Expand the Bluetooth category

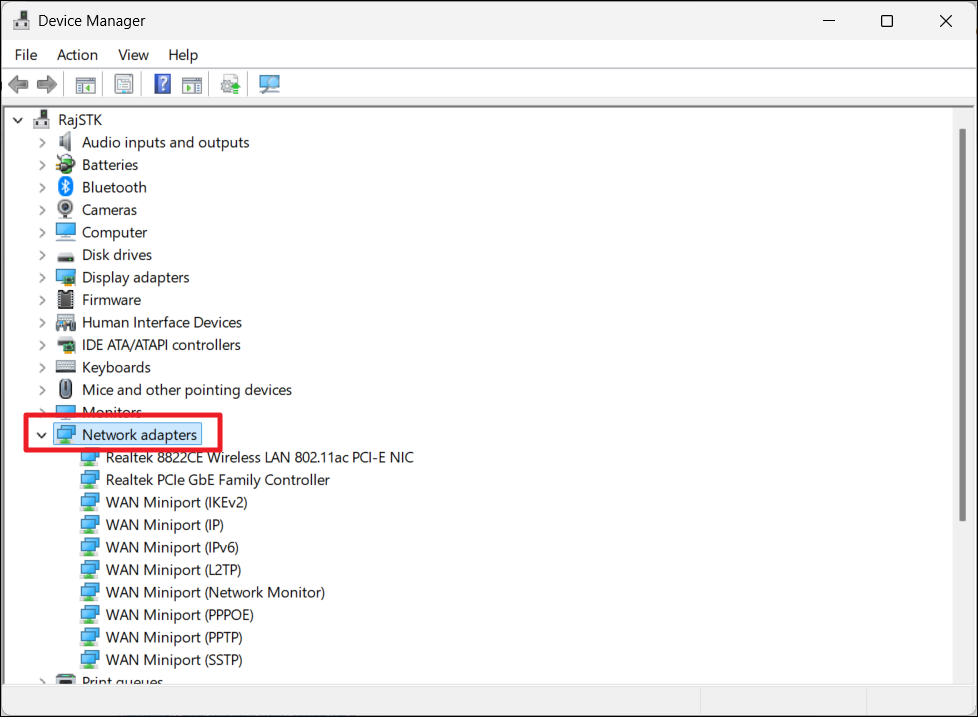click(41, 188)
